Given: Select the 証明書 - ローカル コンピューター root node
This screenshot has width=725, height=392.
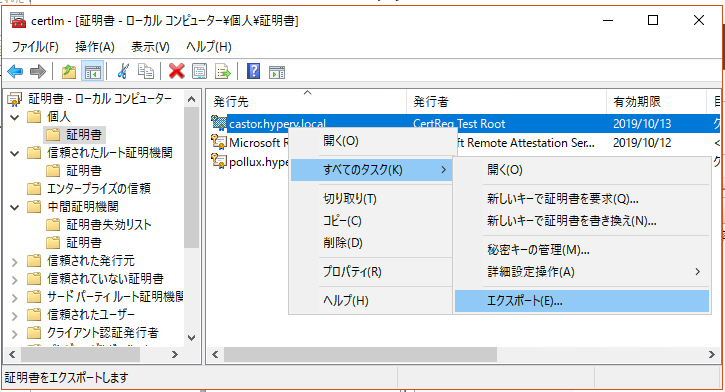Looking at the screenshot, I should 99,98.
